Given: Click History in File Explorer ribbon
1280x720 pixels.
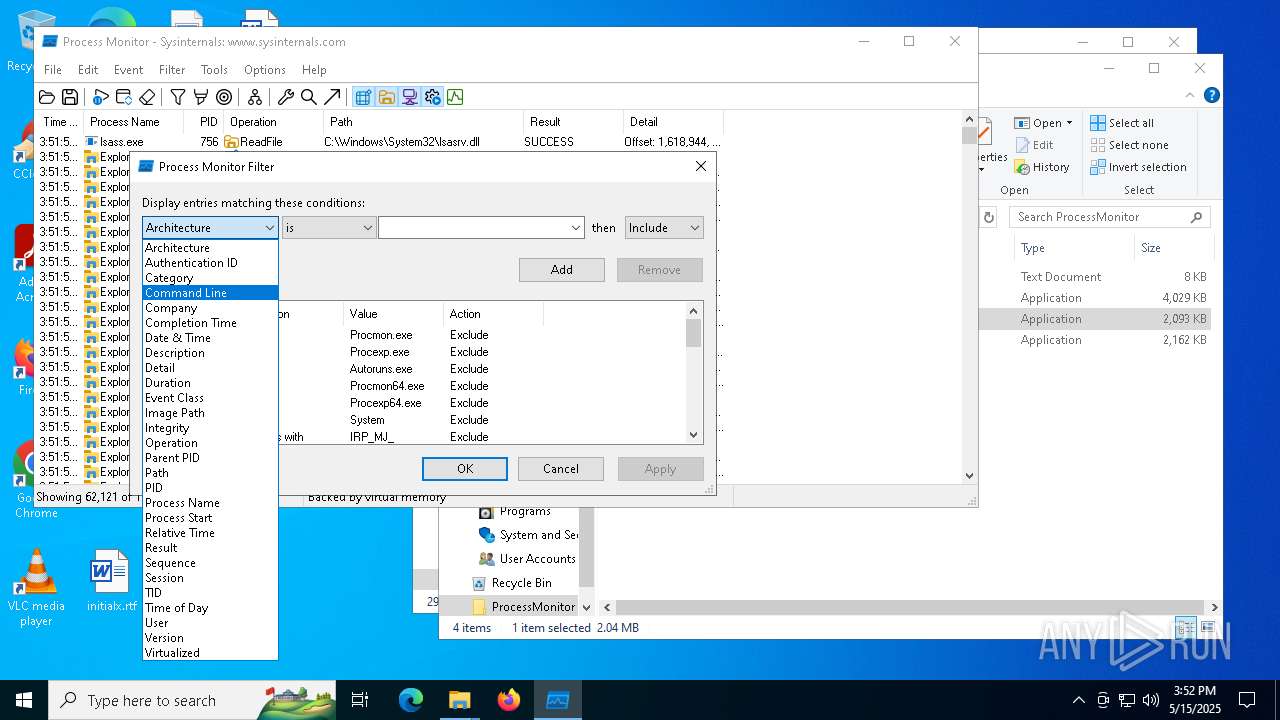Looking at the screenshot, I should (x=1042, y=167).
